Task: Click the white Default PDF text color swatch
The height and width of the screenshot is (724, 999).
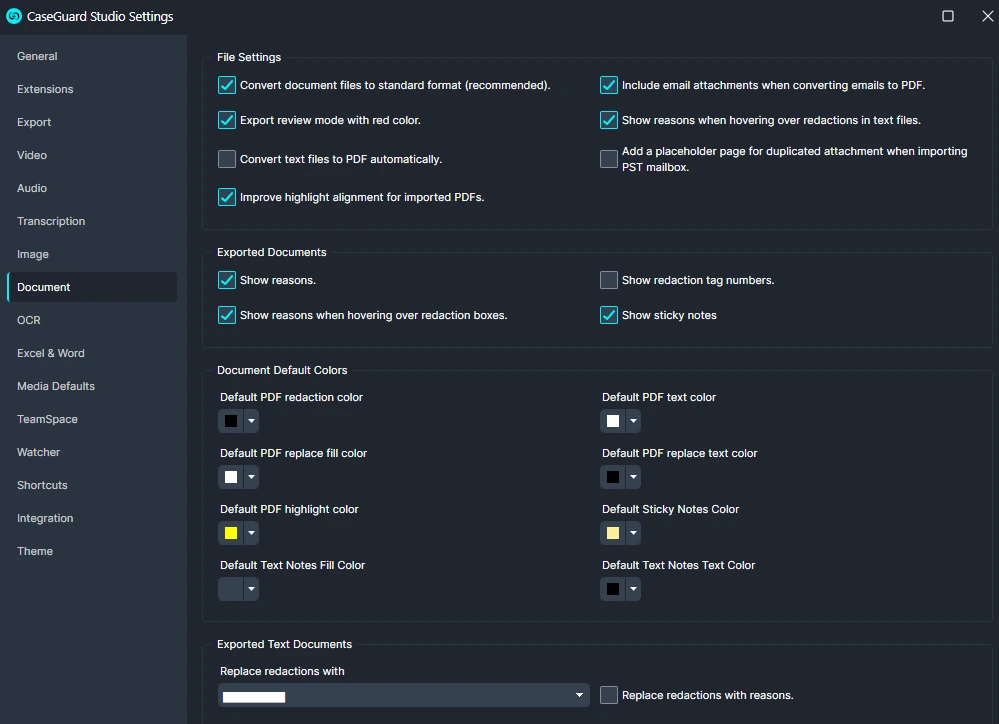Action: point(613,421)
